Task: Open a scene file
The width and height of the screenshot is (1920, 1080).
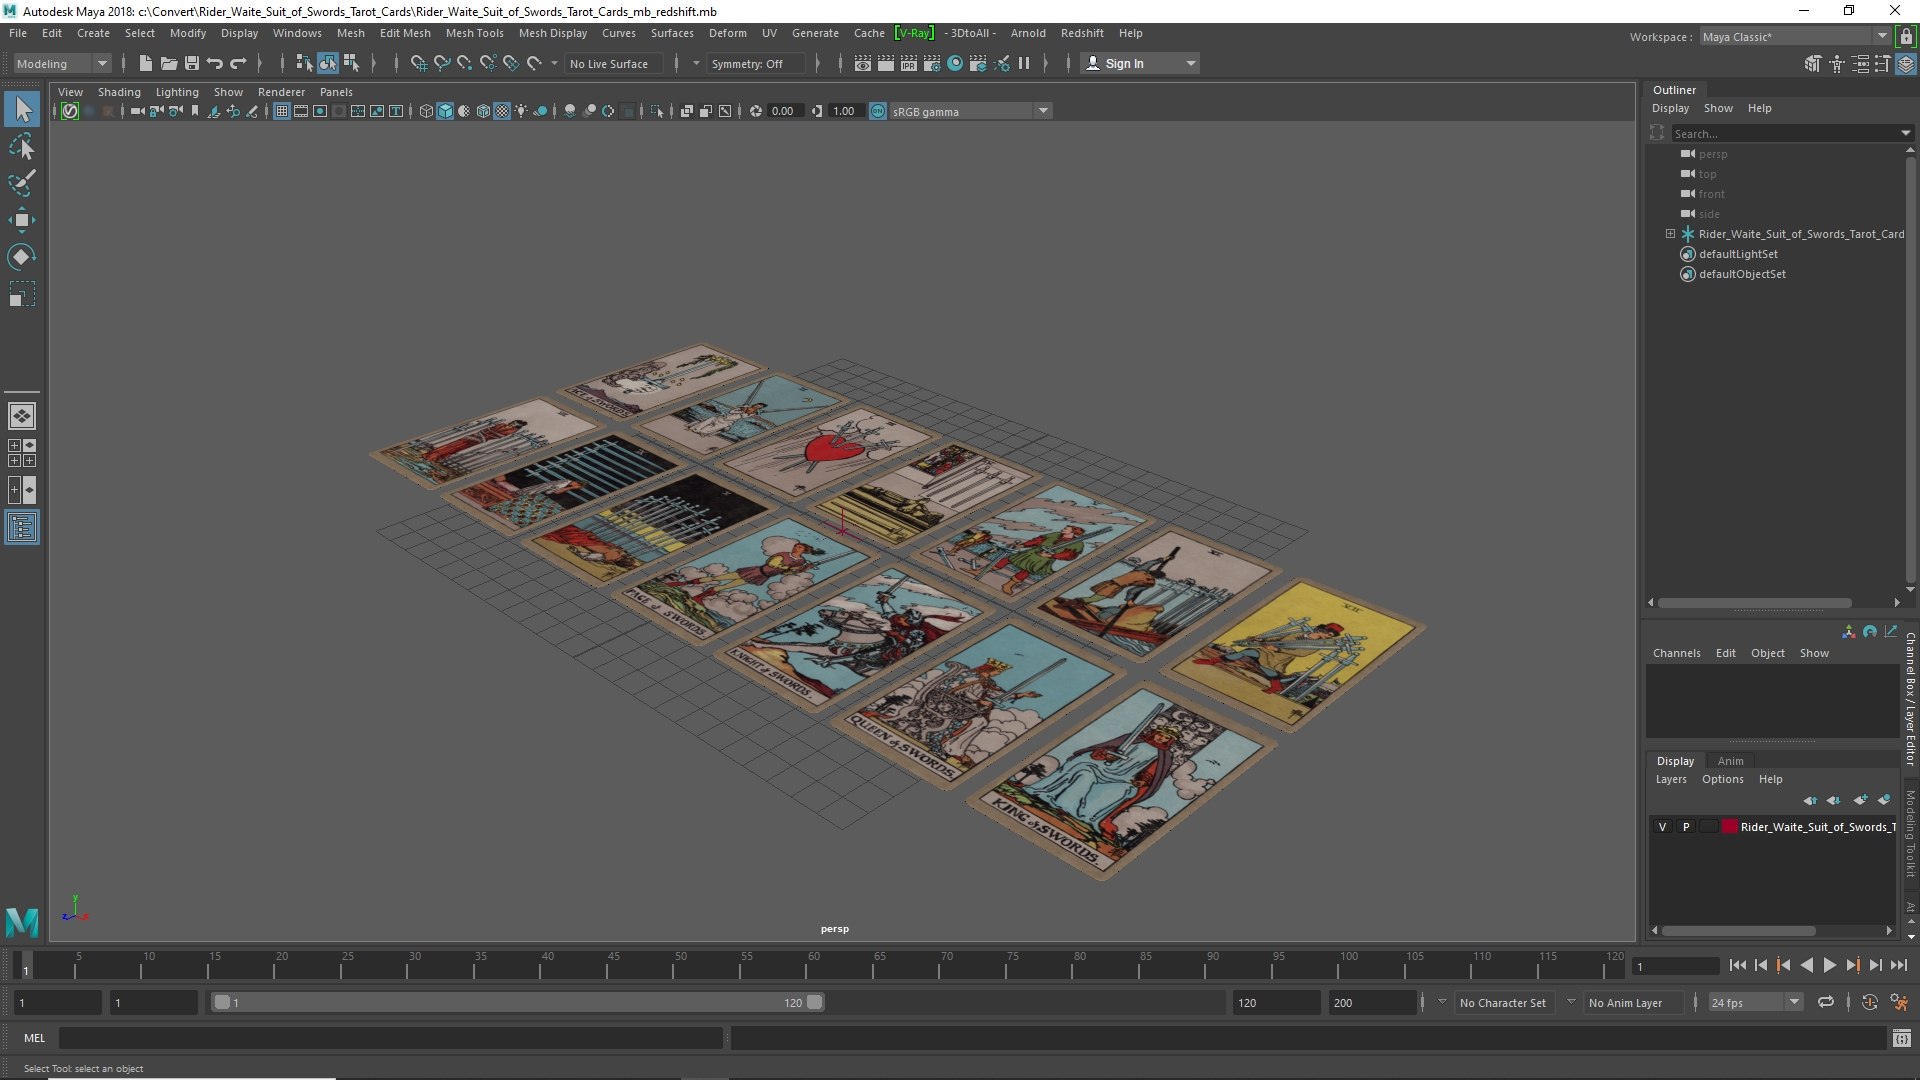Action: point(169,63)
